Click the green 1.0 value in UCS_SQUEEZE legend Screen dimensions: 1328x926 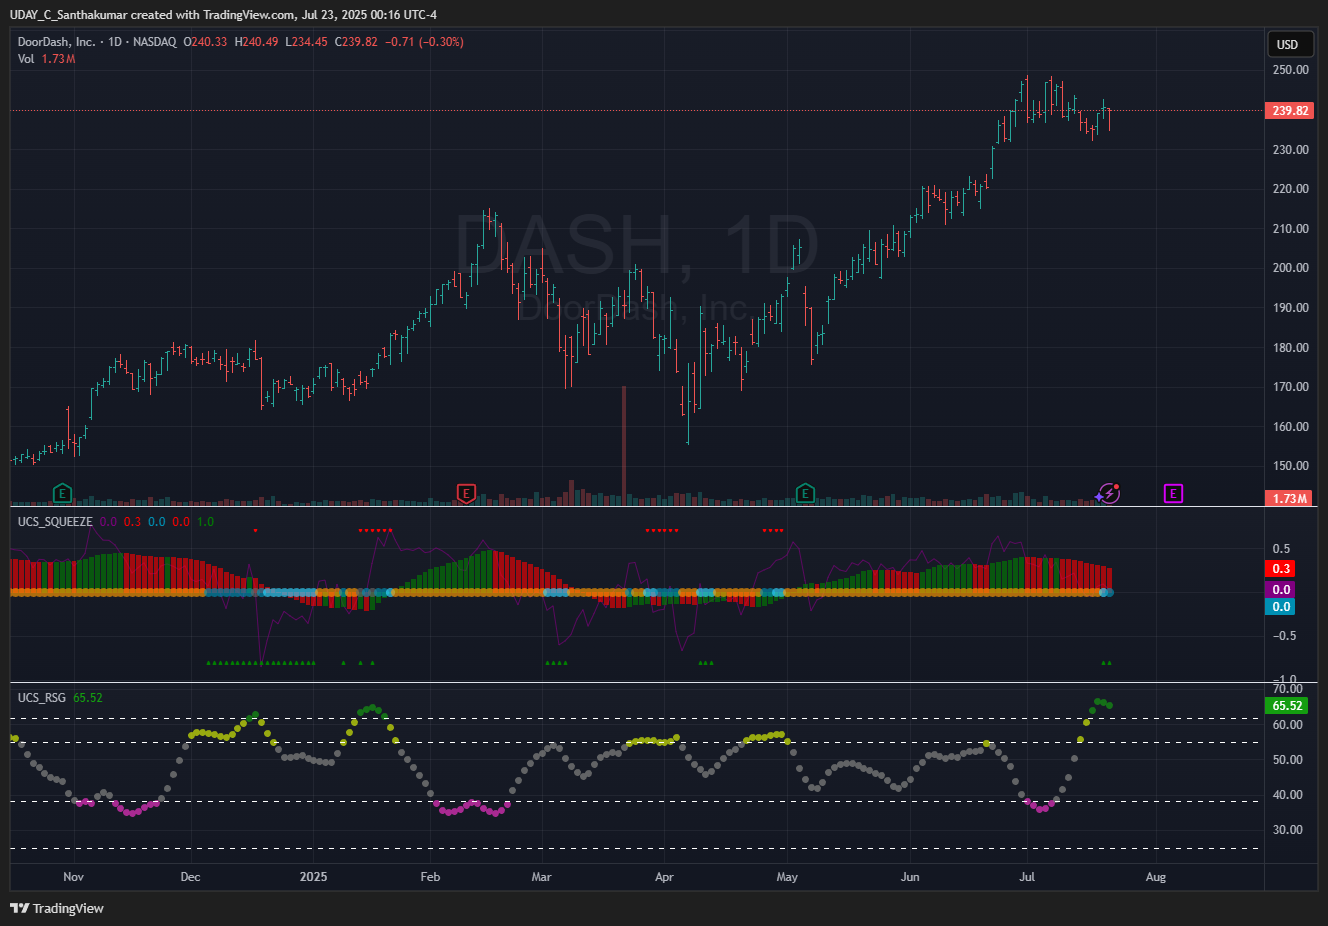pos(205,522)
